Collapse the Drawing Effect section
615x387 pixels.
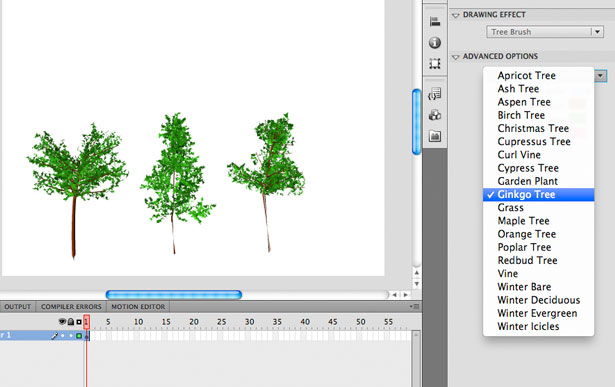(455, 15)
